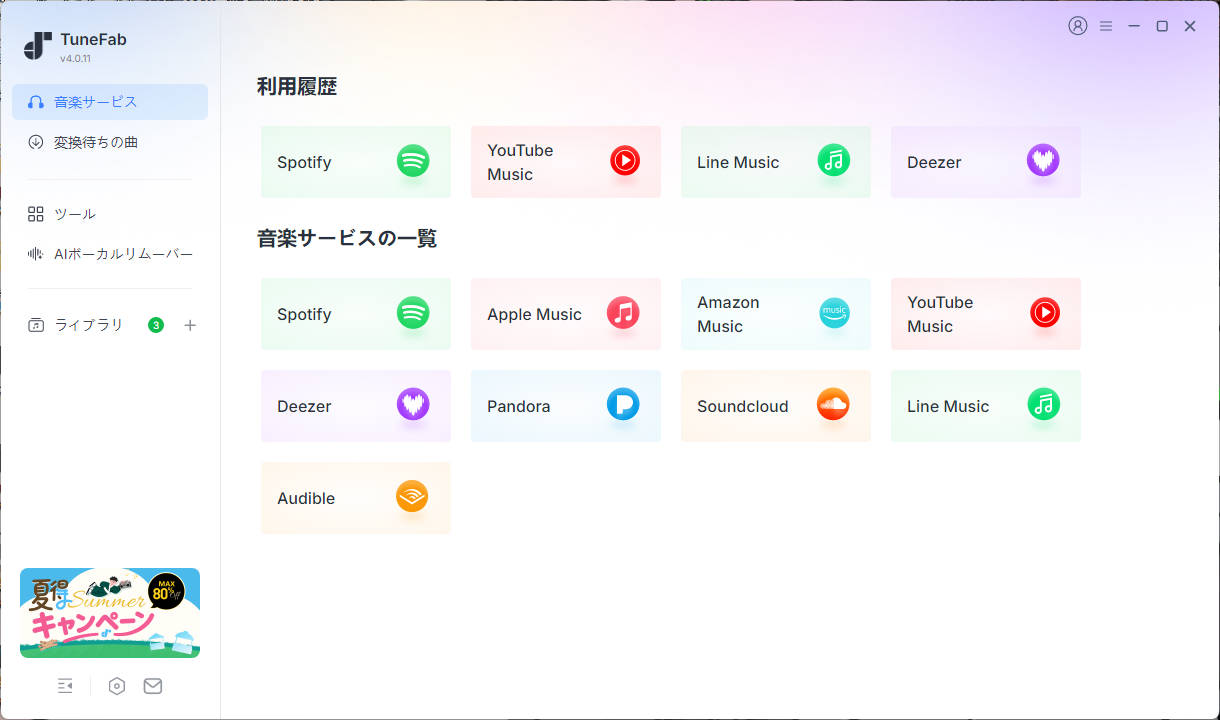
Task: Select 音楽サービス in the sidebar
Action: [110, 102]
